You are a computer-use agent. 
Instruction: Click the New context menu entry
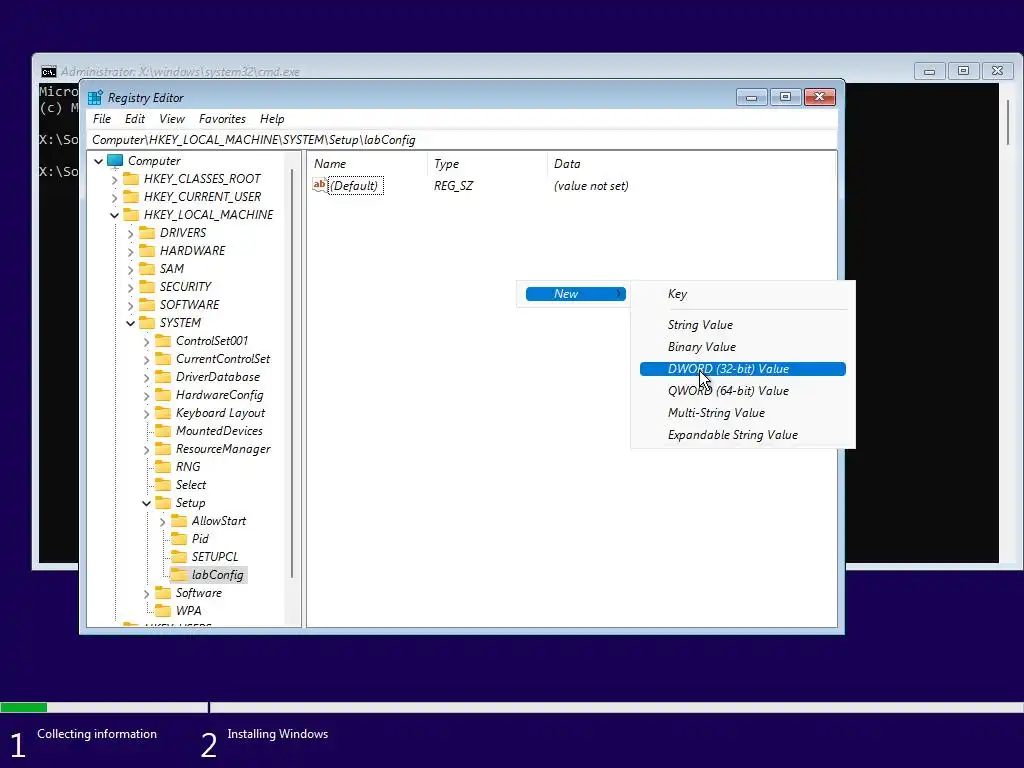pos(575,294)
